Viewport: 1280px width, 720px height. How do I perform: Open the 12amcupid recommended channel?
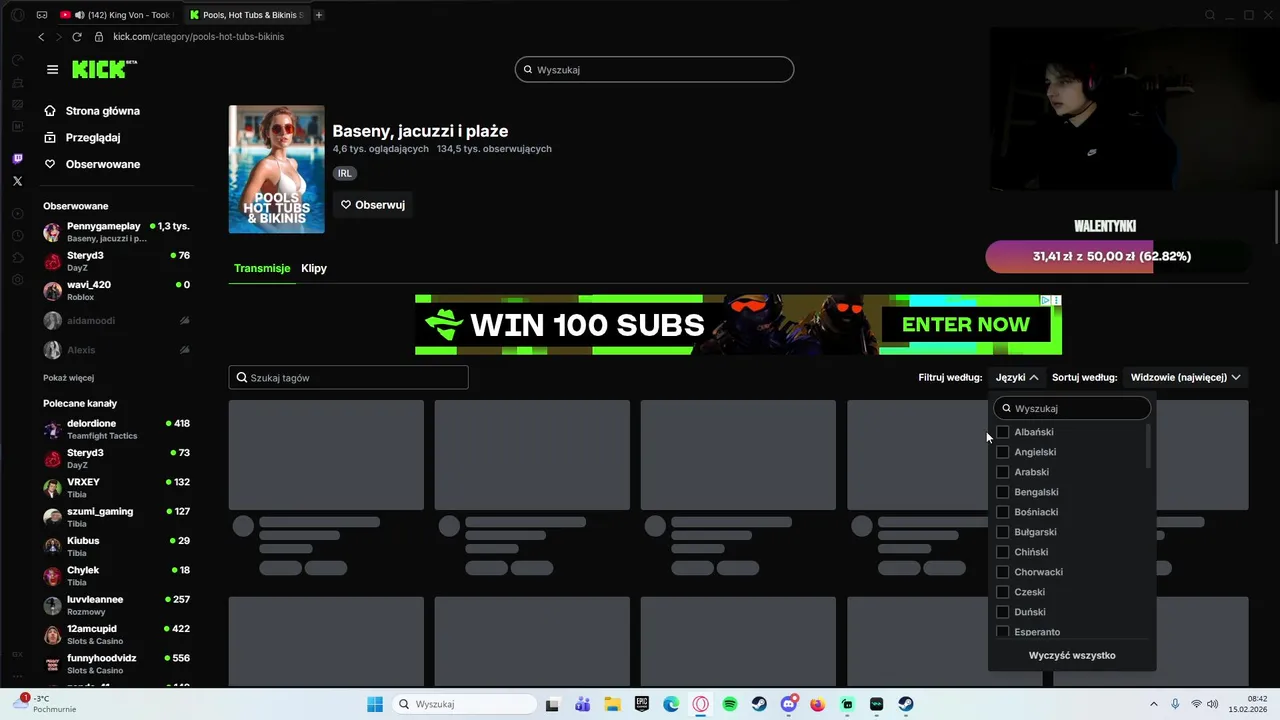[116, 635]
